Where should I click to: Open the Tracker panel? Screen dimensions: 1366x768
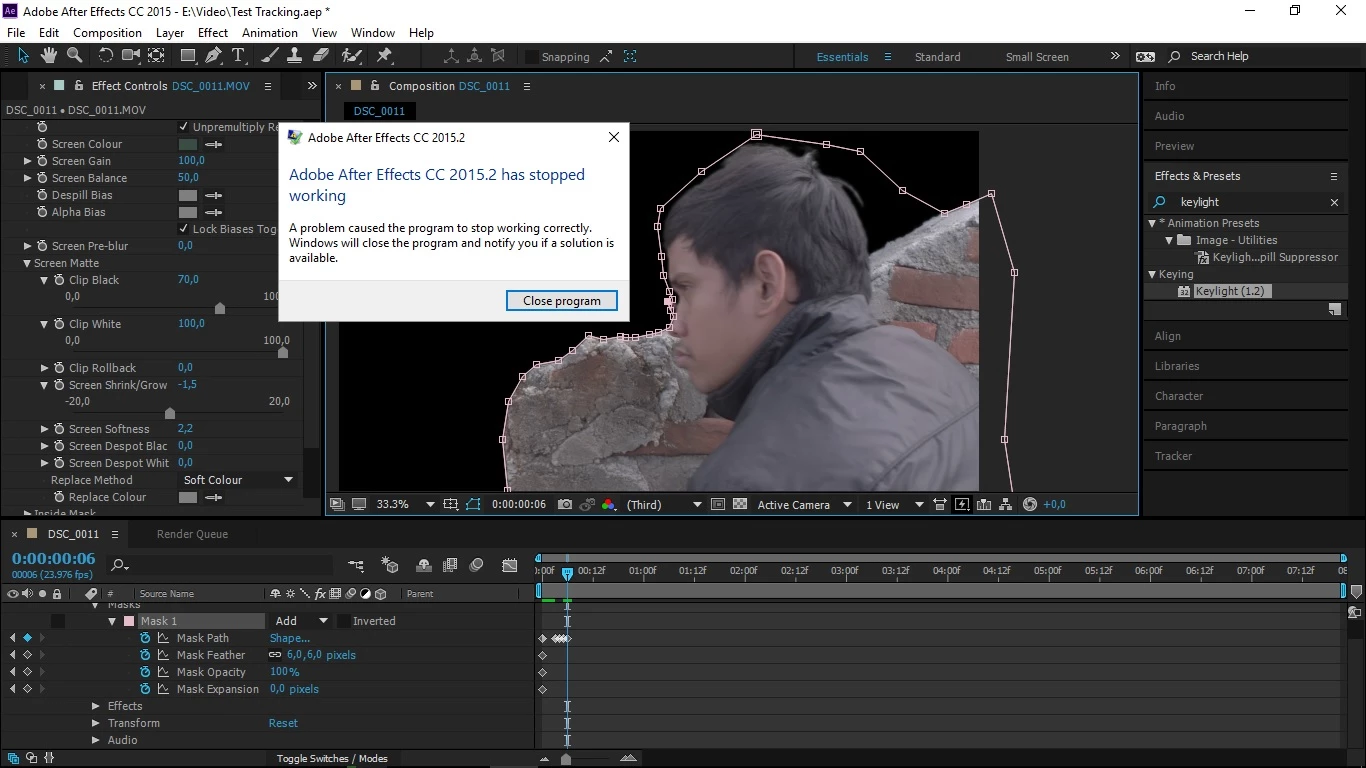(x=1173, y=456)
